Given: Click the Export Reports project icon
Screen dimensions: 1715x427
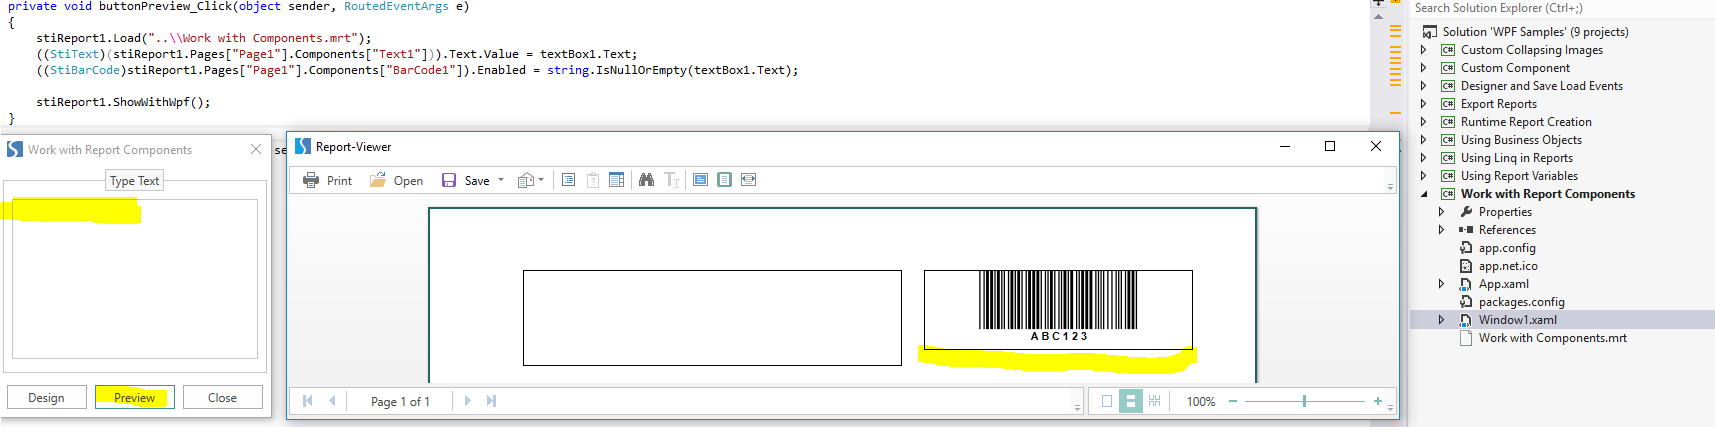Looking at the screenshot, I should coord(1447,104).
